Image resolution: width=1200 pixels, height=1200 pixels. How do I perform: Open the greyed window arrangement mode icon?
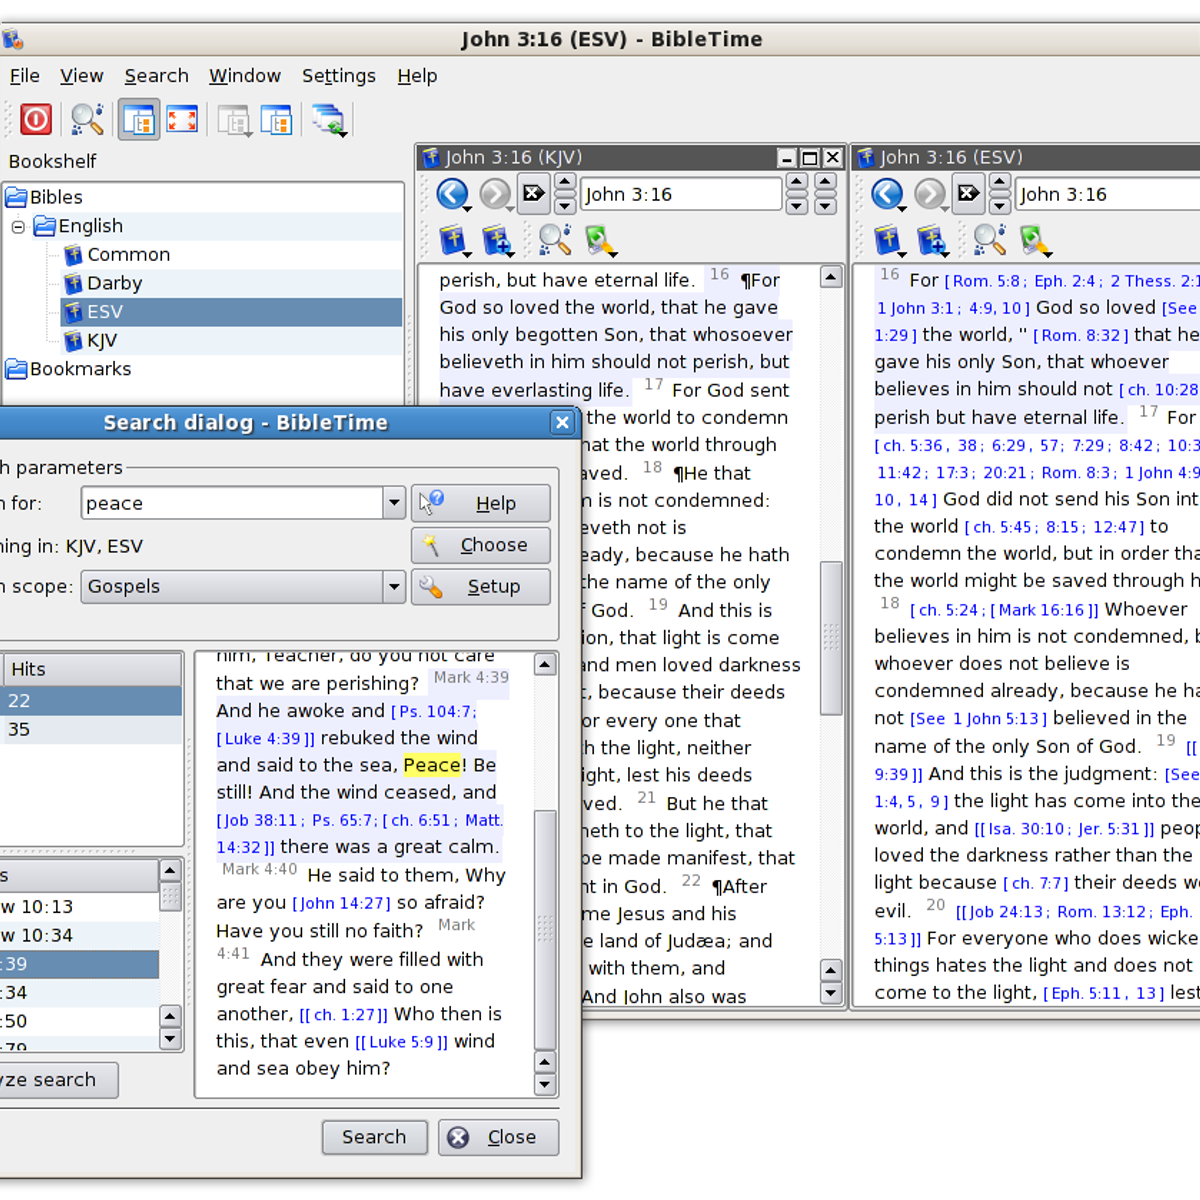click(233, 120)
